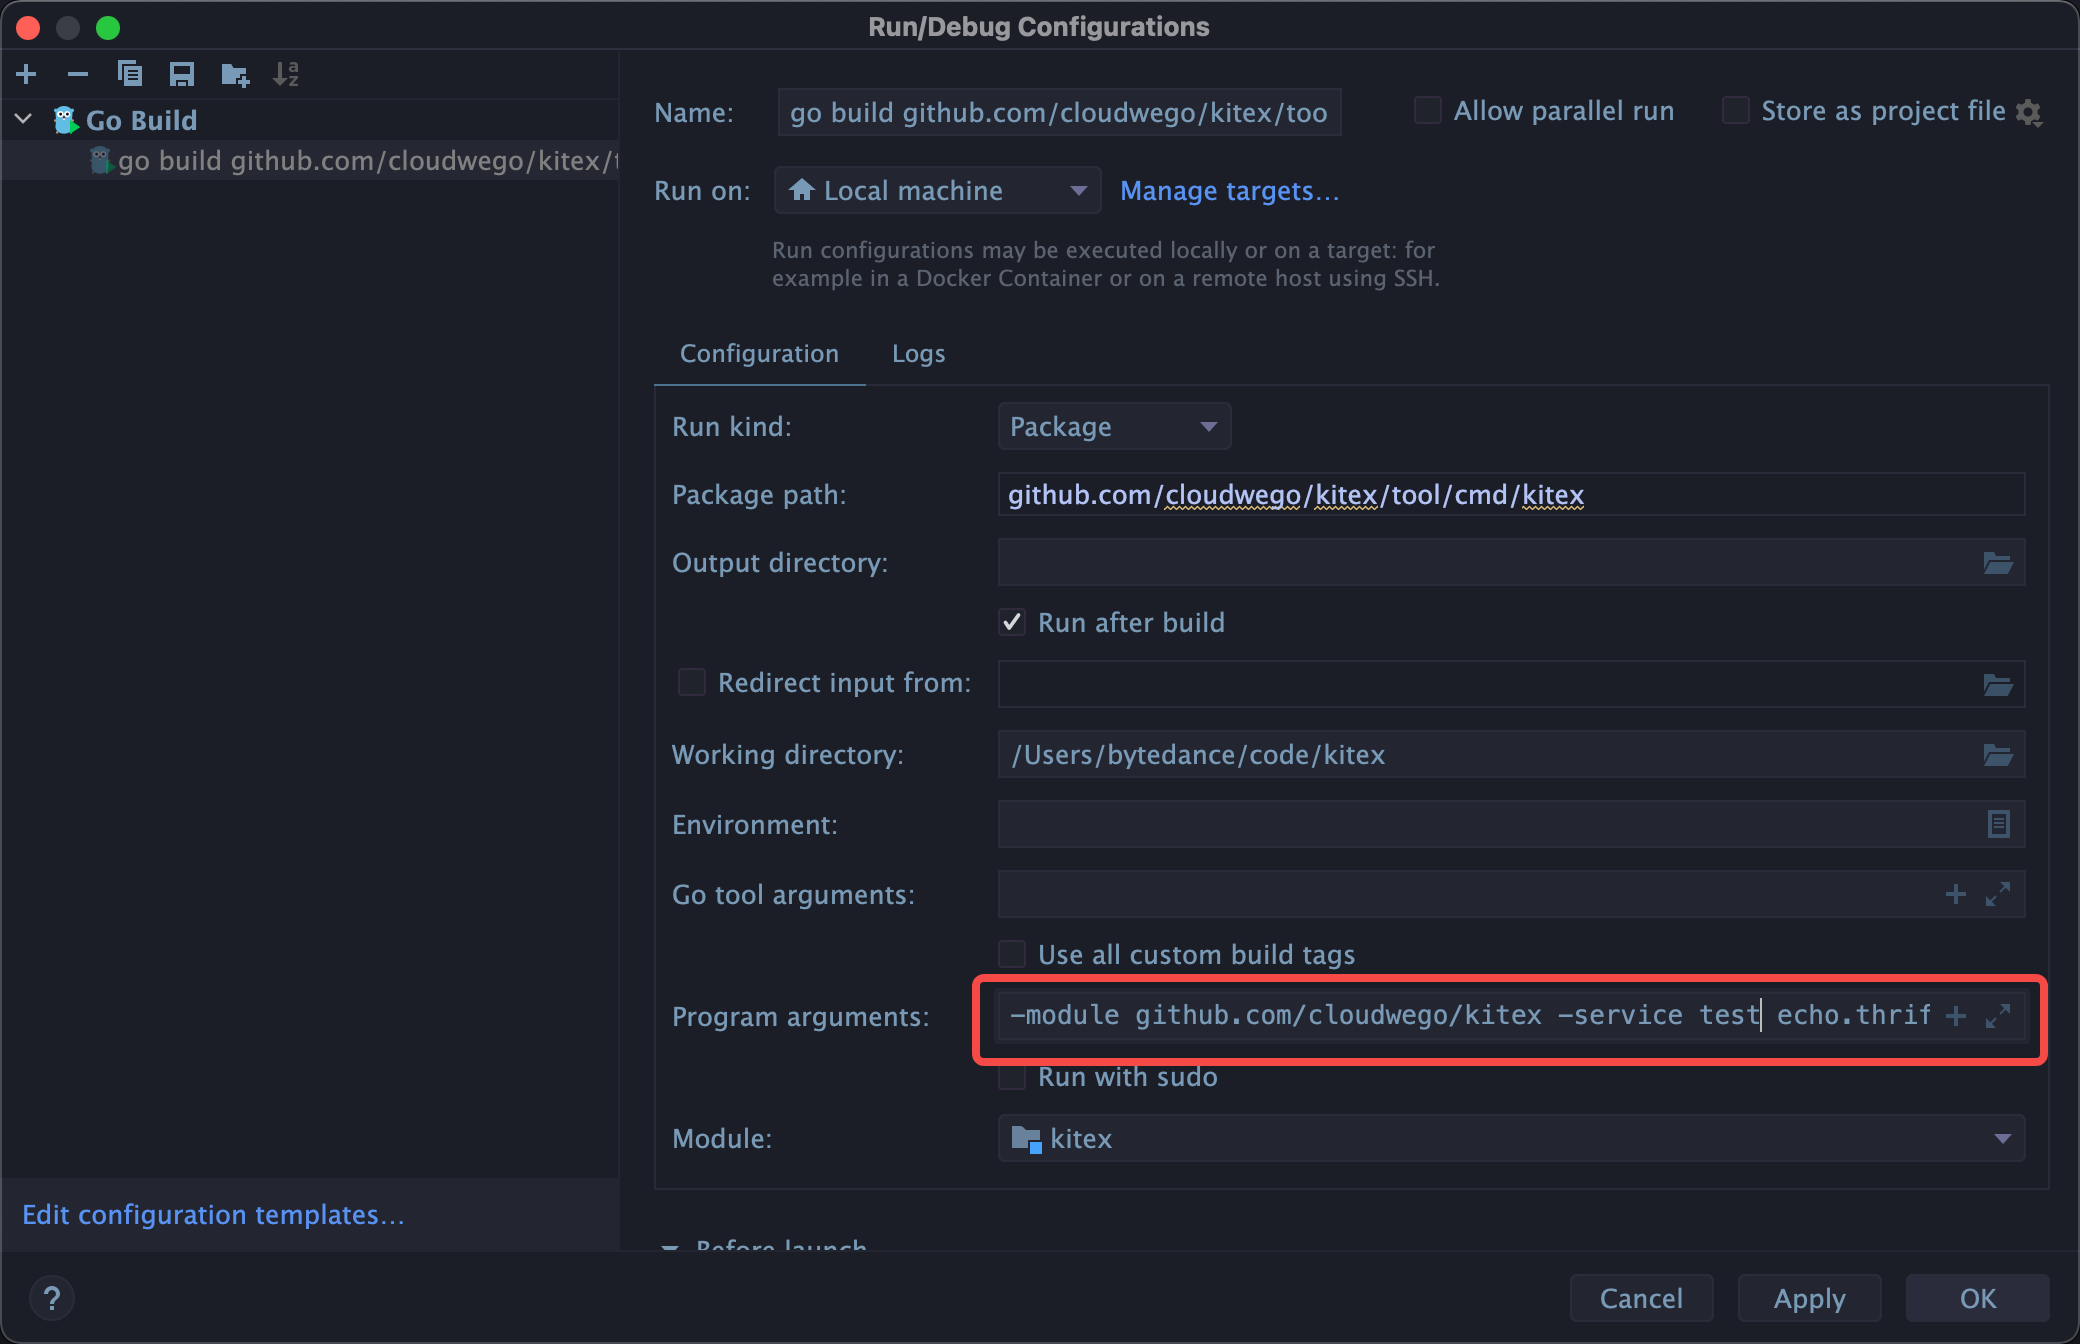Image resolution: width=2080 pixels, height=1344 pixels.
Task: Enable Run with sudo
Action: pos(1012,1076)
